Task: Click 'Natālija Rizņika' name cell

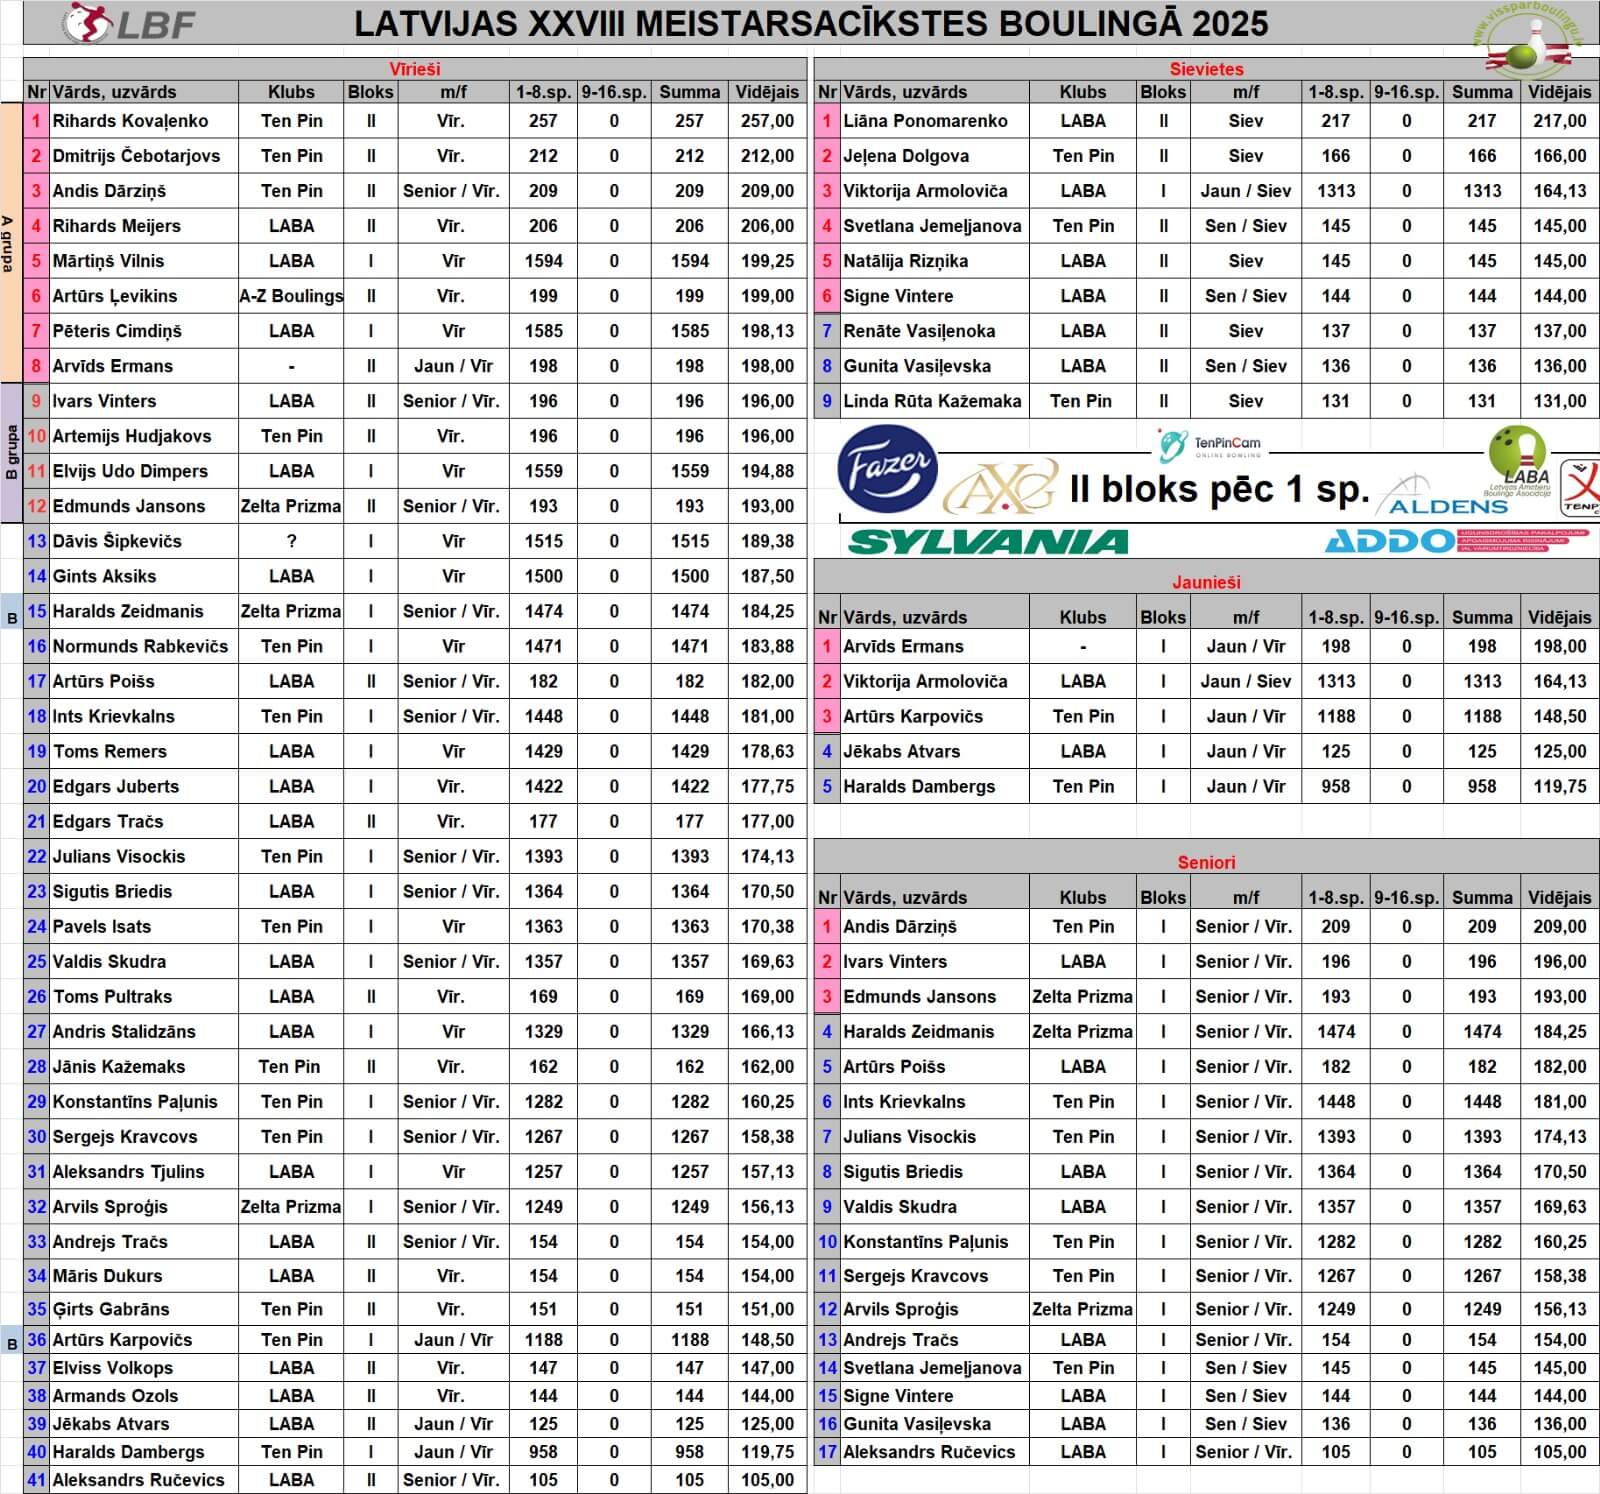Action: pyautogui.click(x=934, y=261)
